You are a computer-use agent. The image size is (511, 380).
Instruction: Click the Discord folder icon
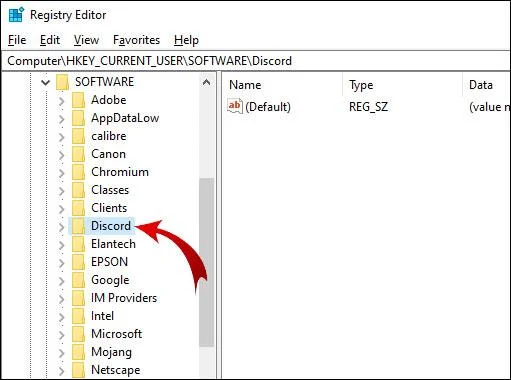[x=78, y=226]
